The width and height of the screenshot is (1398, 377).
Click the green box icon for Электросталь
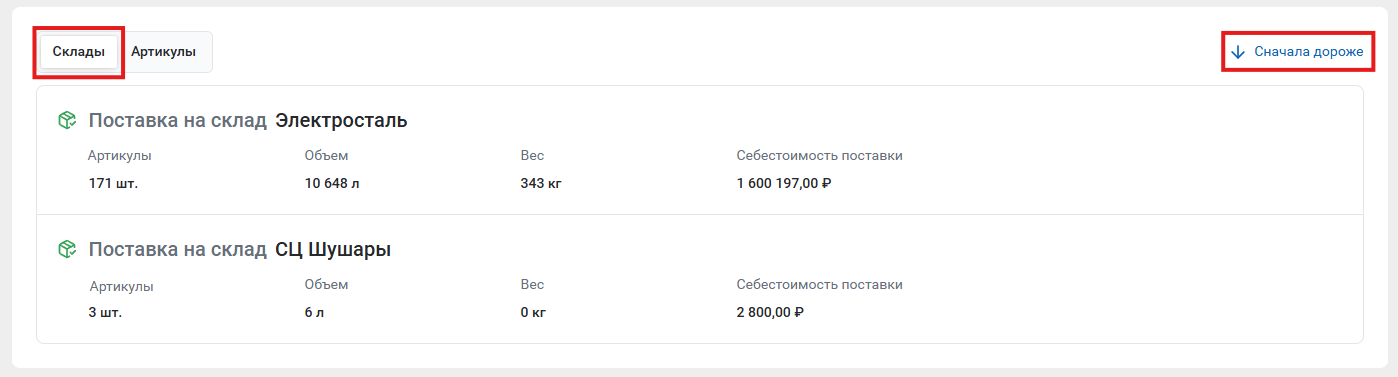pos(67,121)
